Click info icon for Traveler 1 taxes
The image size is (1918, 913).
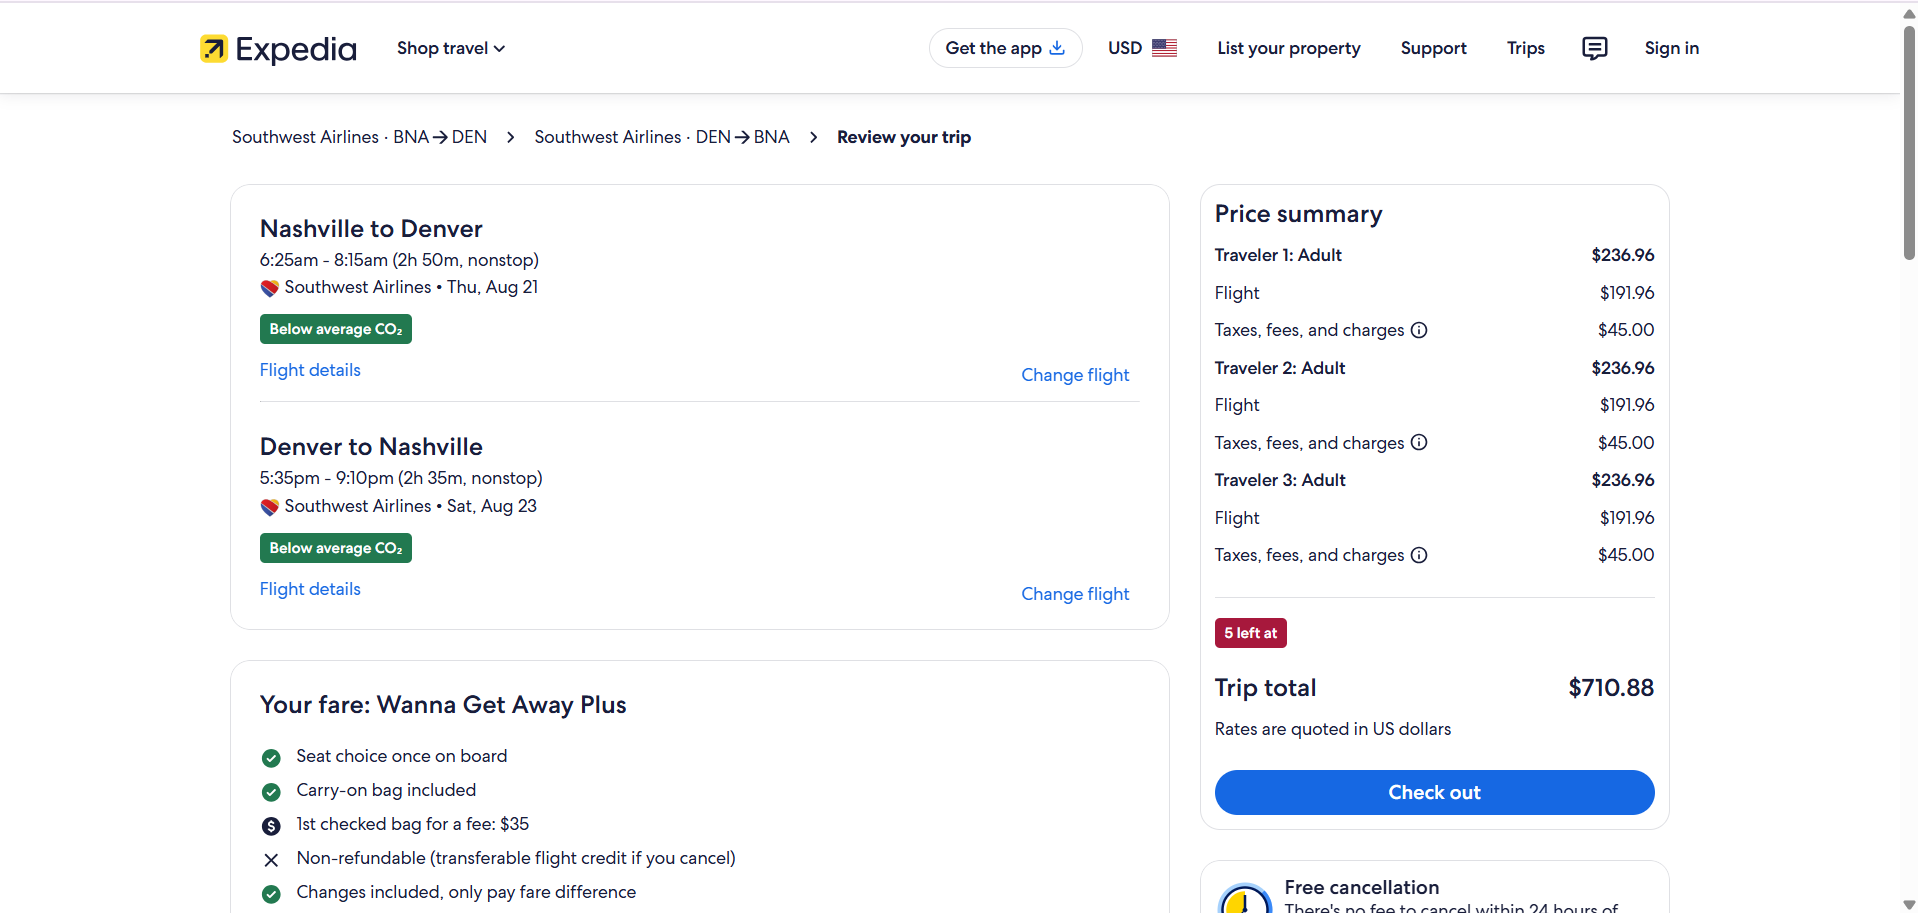[x=1418, y=330]
